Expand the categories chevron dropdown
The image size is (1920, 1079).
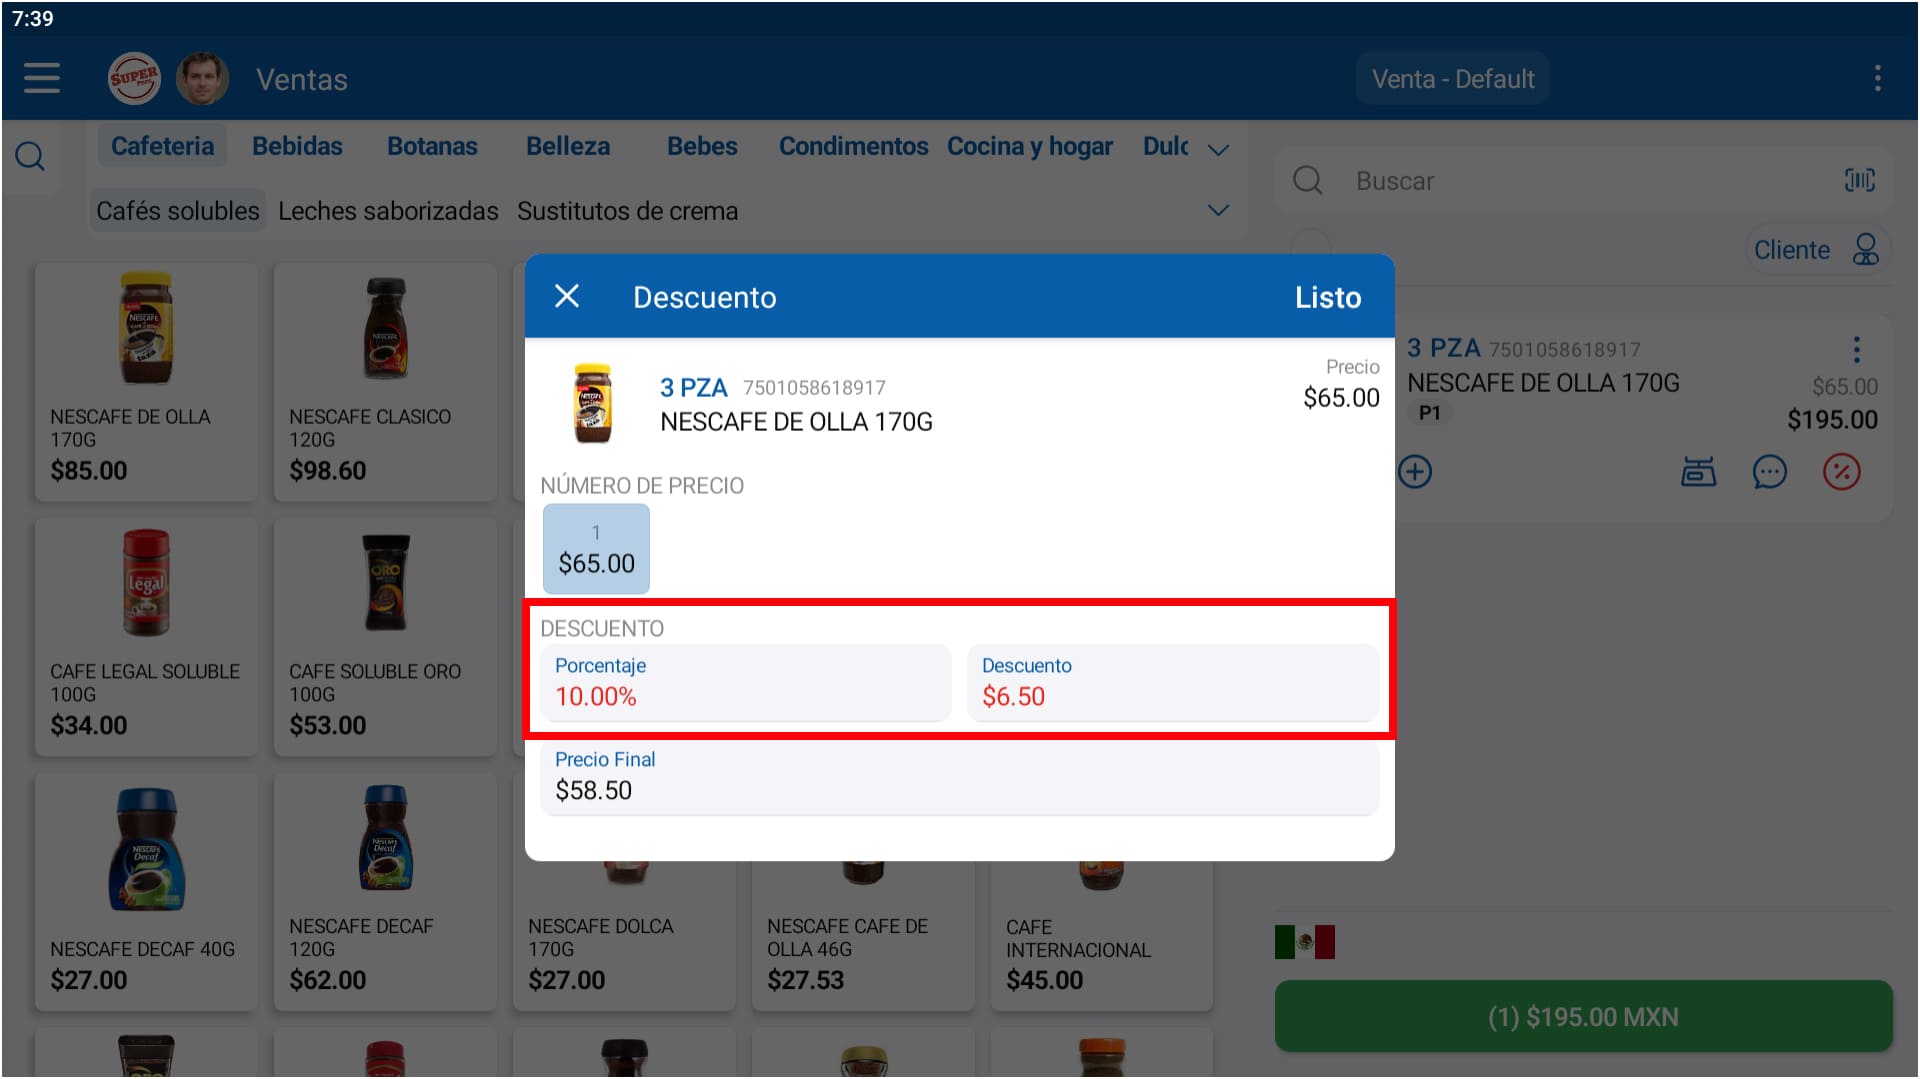(x=1217, y=150)
